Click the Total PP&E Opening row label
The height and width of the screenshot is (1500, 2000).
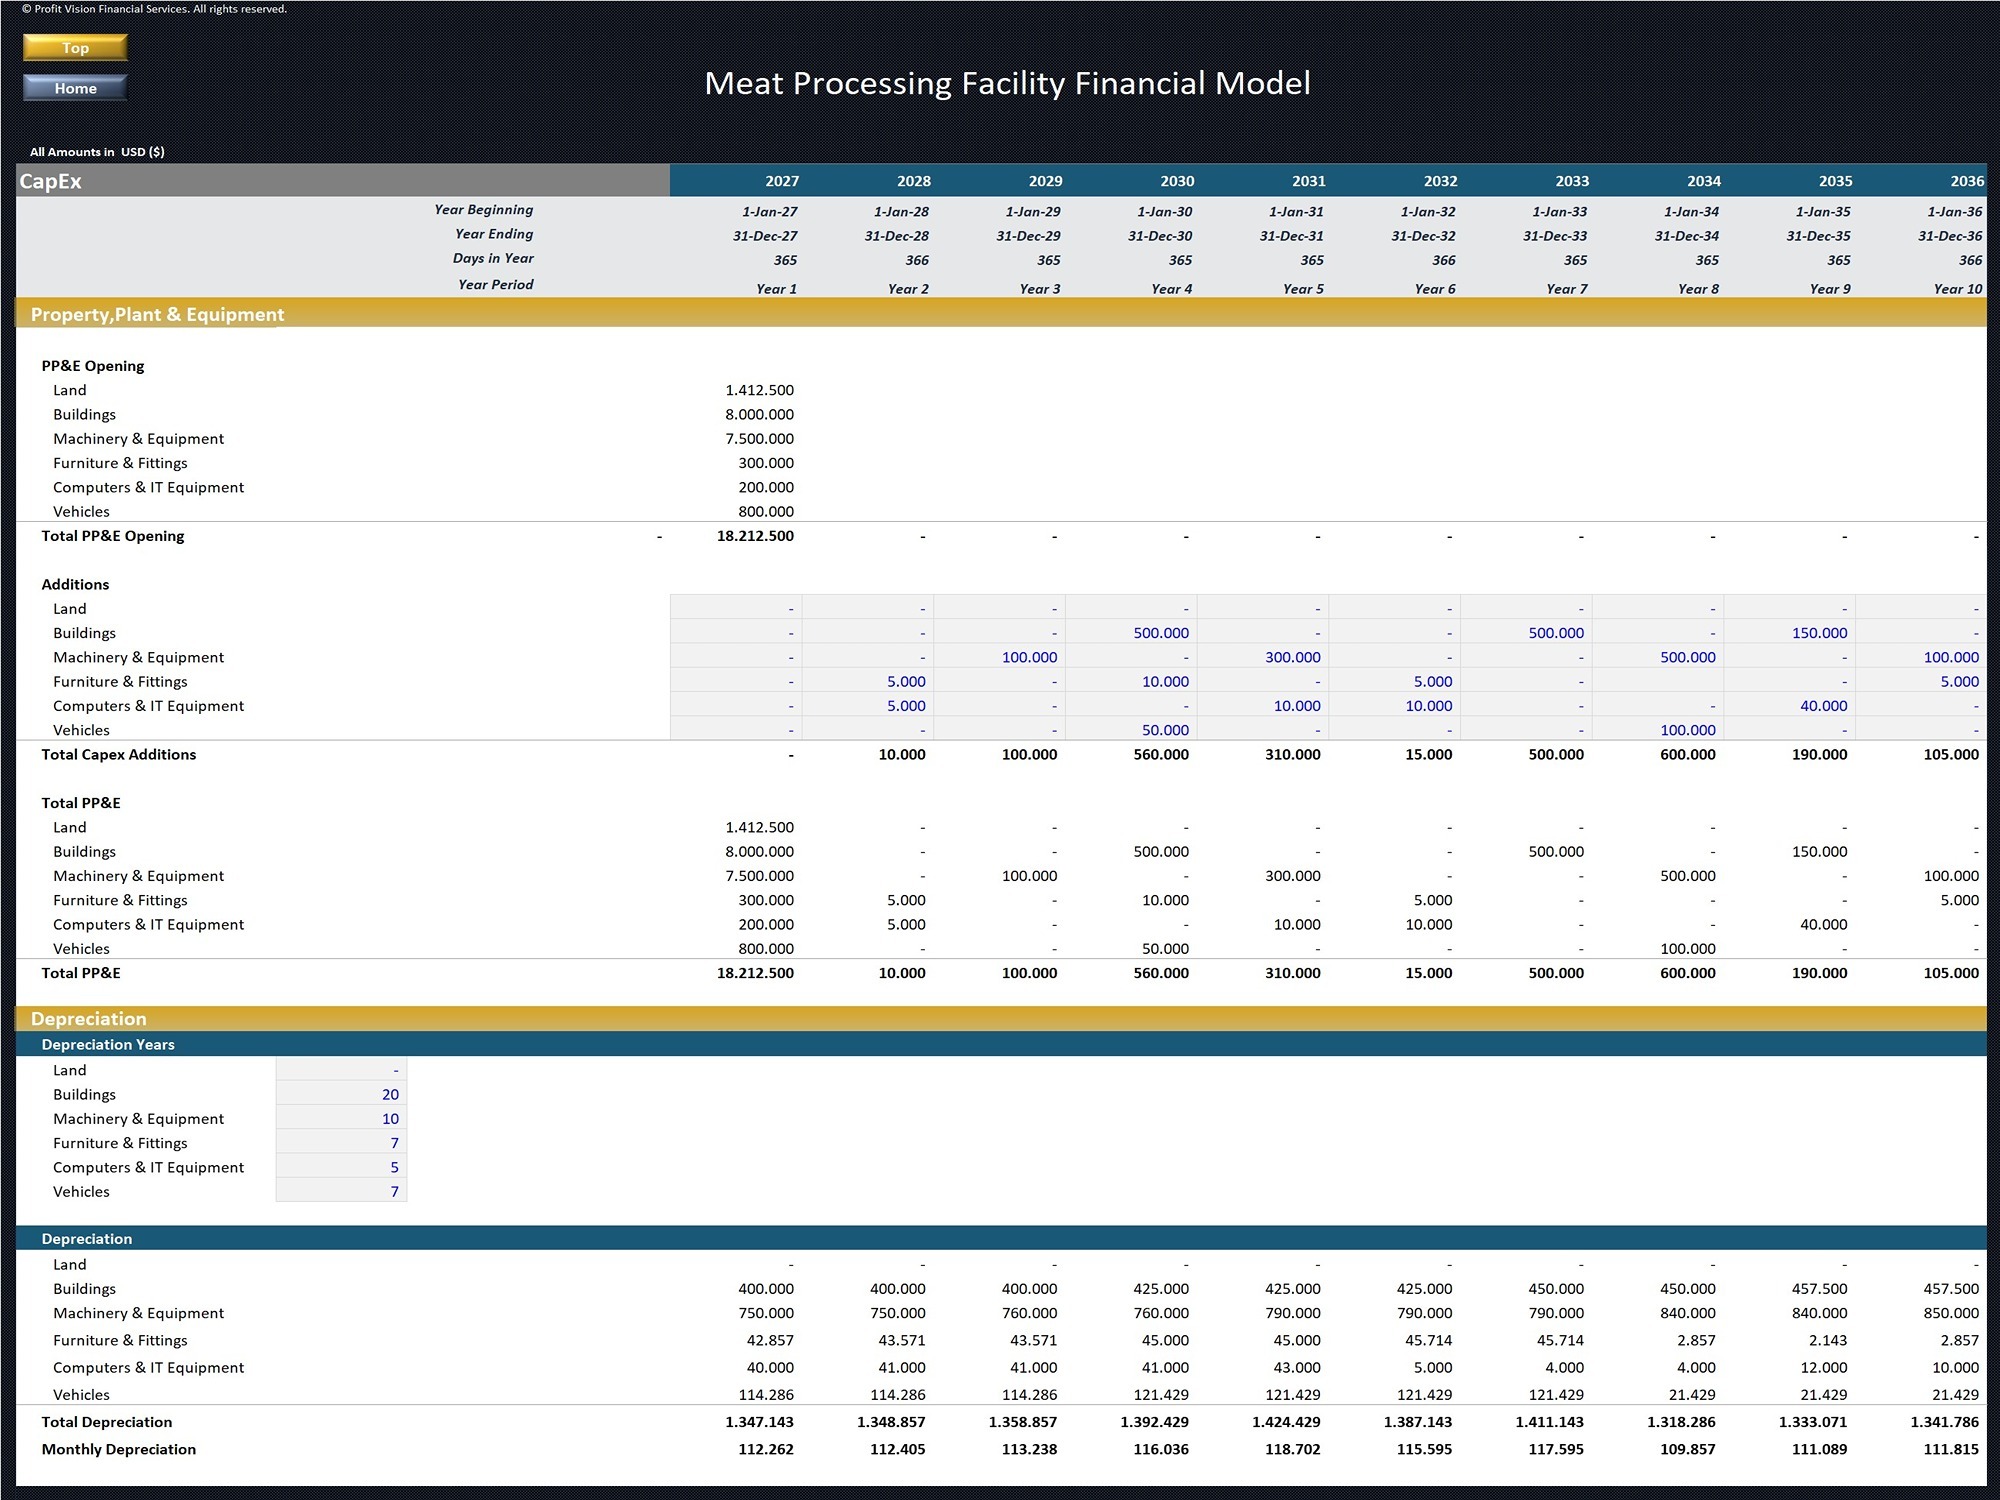[113, 536]
